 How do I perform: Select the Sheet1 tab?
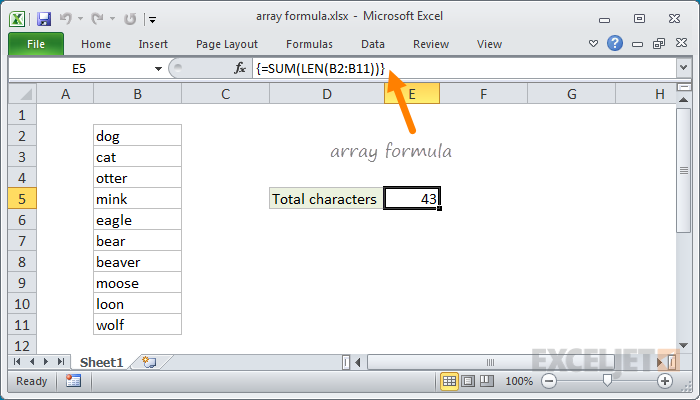[101, 362]
